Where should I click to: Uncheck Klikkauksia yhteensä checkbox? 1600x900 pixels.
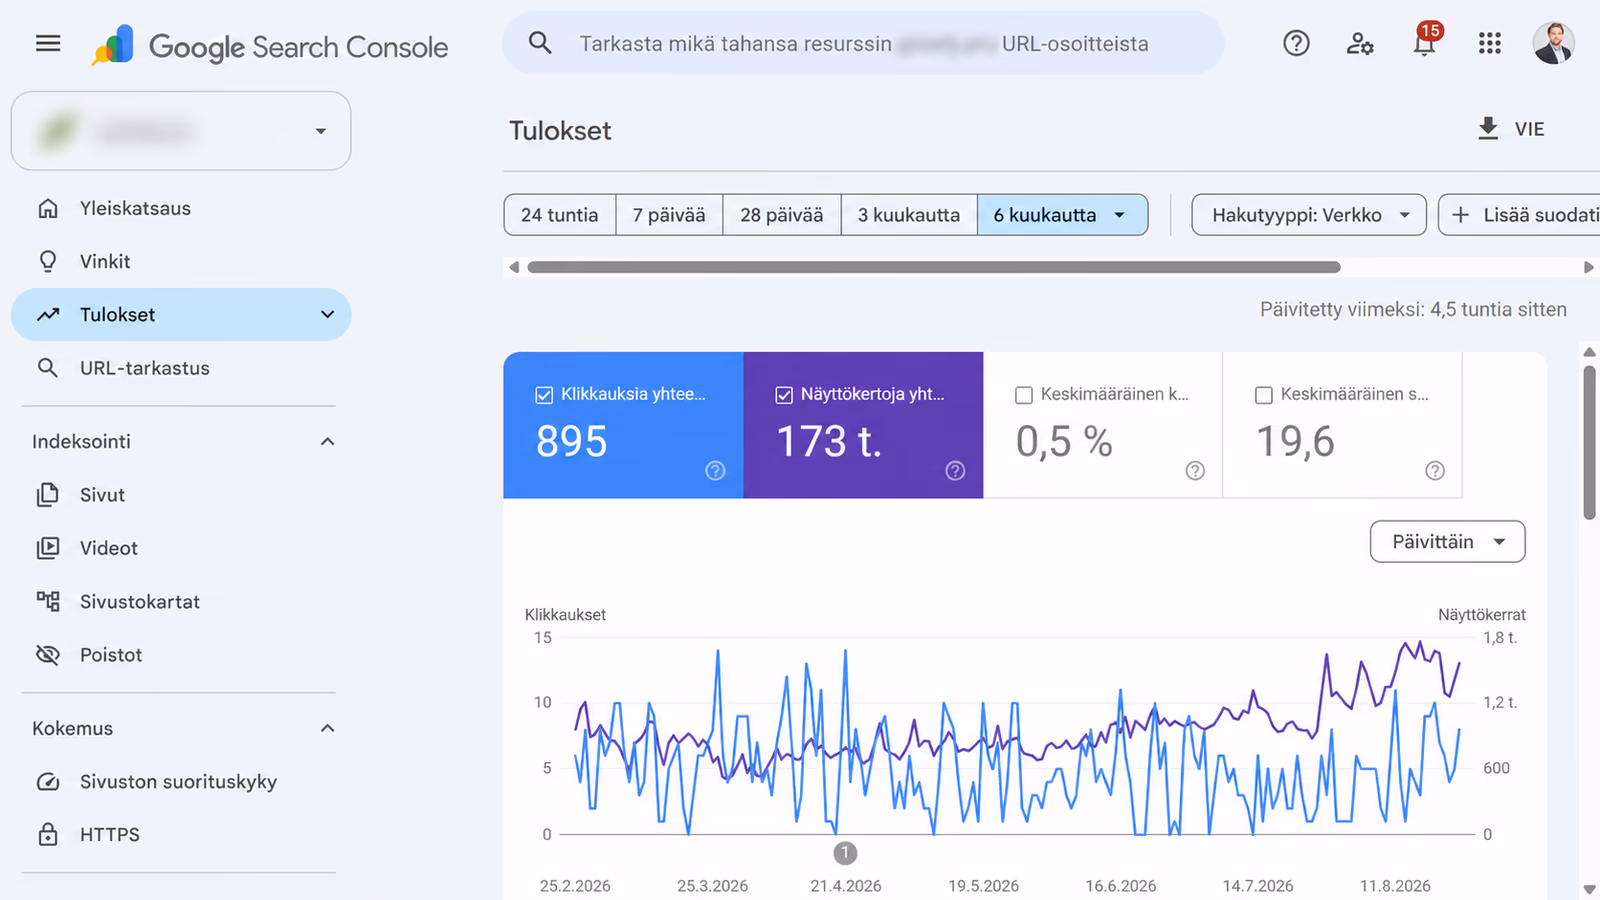544,395
